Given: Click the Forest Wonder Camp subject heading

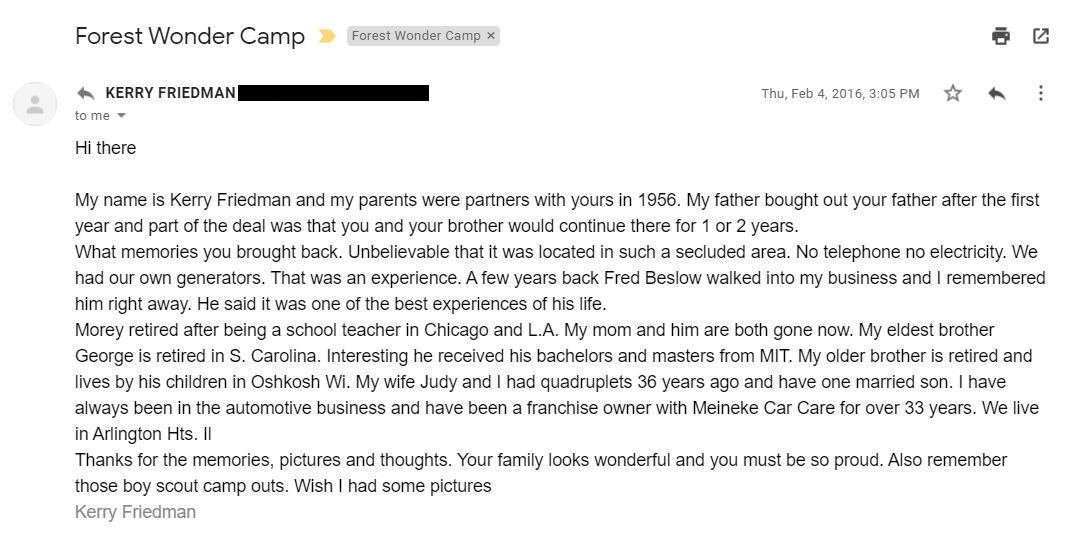Looking at the screenshot, I should 190,36.
